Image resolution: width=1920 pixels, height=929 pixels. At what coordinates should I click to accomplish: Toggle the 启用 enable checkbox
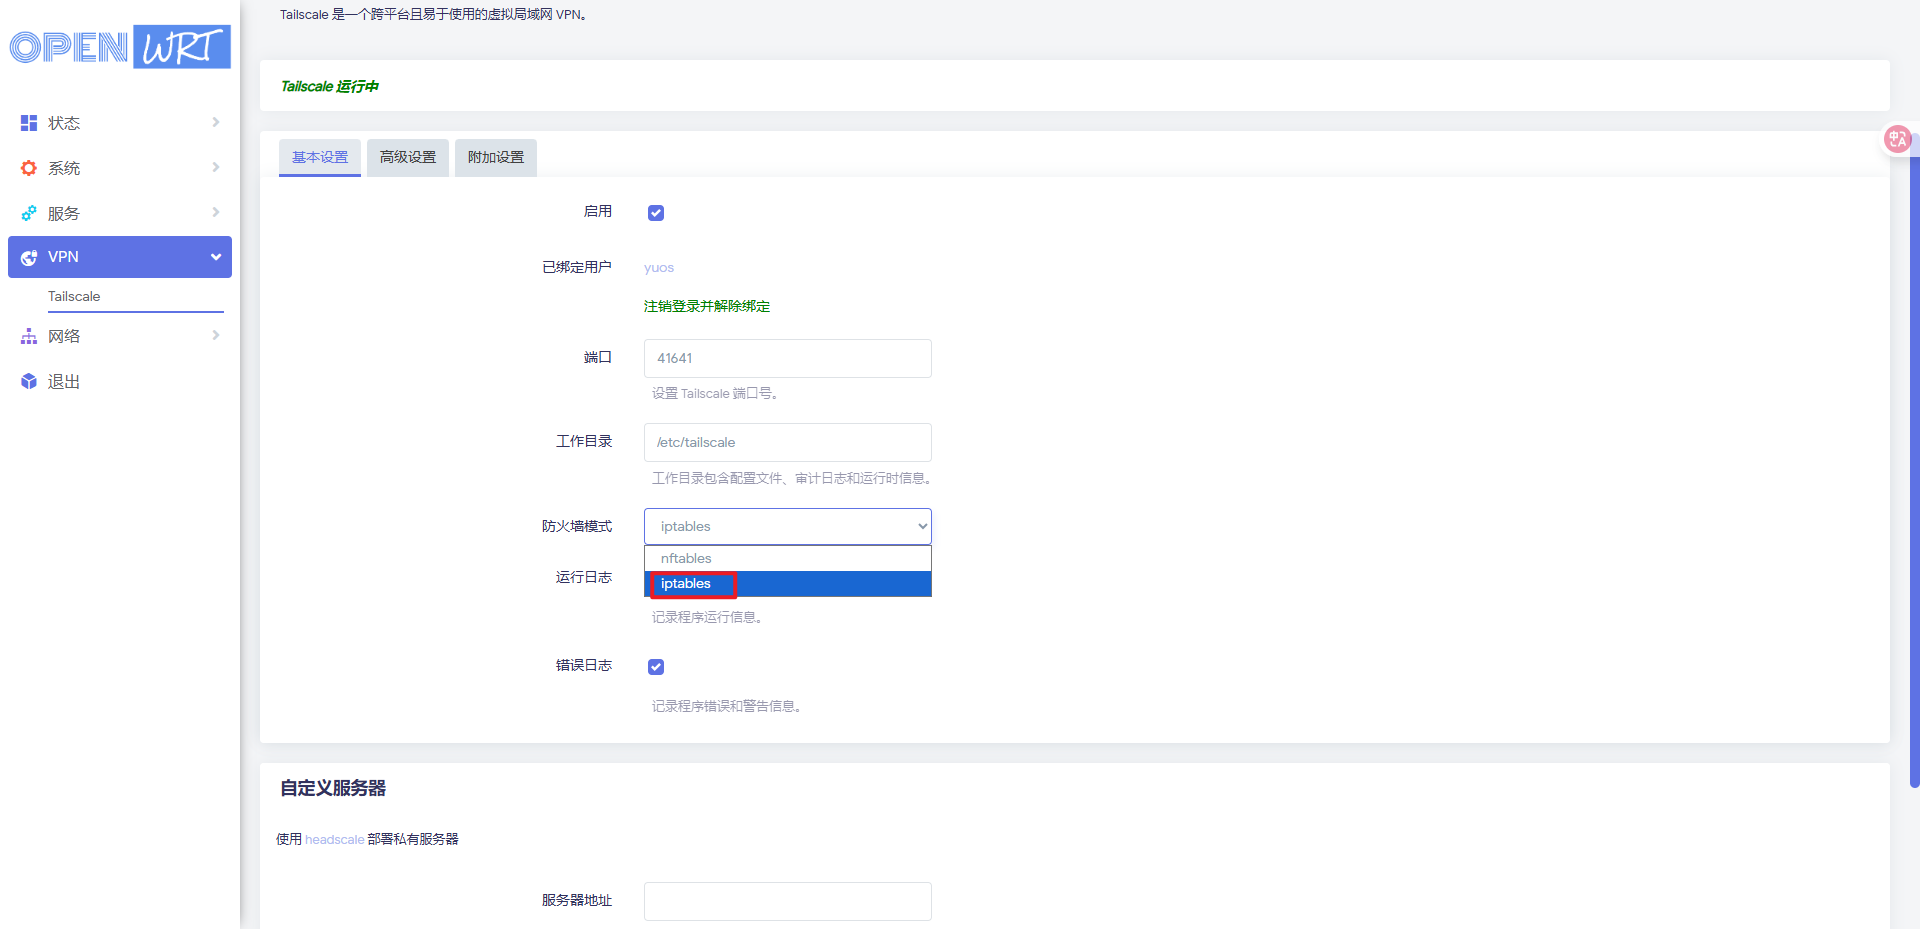click(656, 213)
